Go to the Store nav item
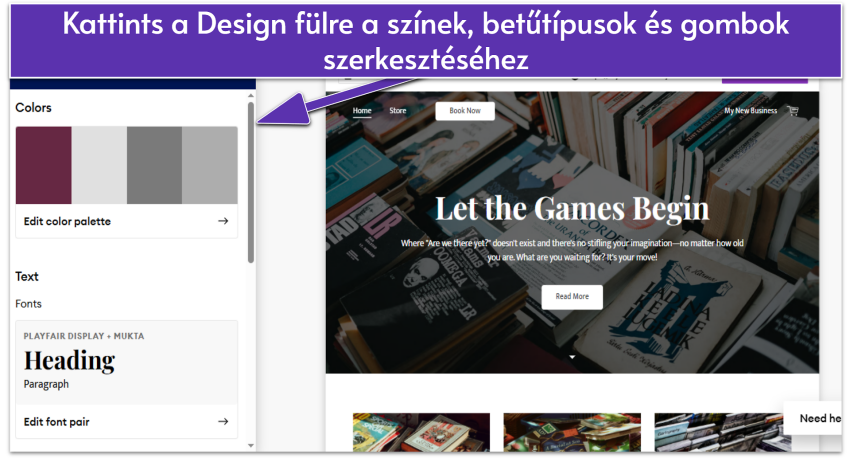This screenshot has height=458, width=850. pyautogui.click(x=397, y=111)
